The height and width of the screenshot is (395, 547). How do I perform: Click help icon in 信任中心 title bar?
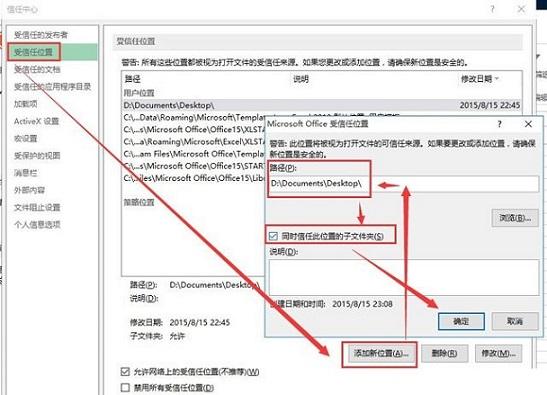492,9
